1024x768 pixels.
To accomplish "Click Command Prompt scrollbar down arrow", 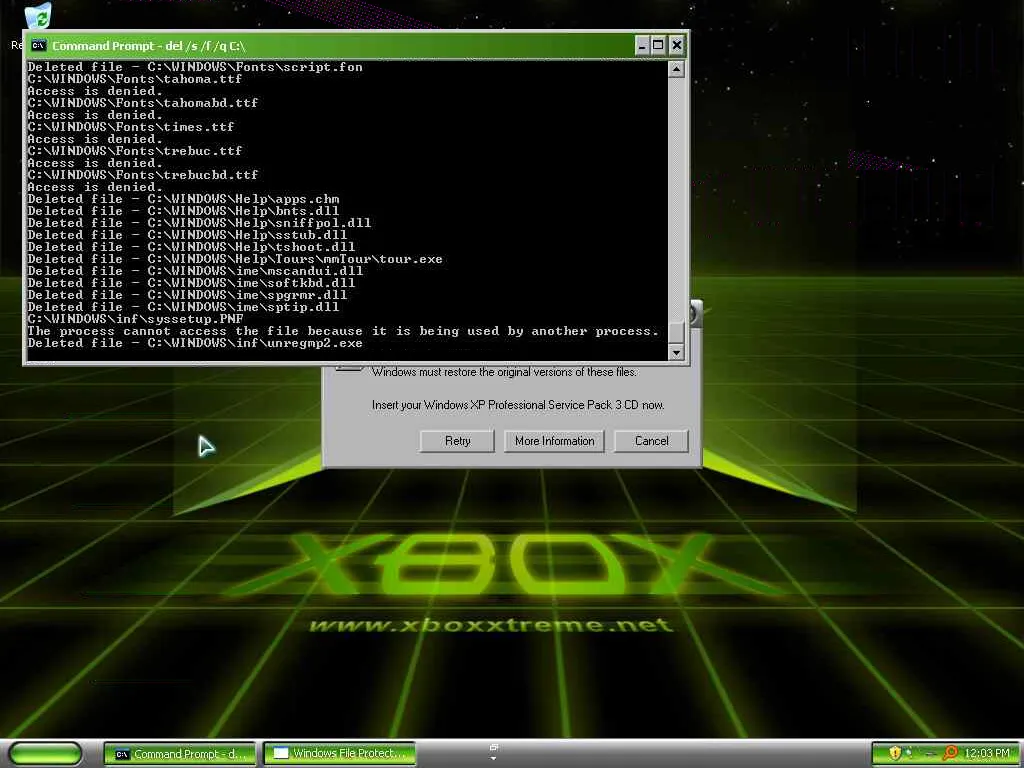I will (x=676, y=353).
